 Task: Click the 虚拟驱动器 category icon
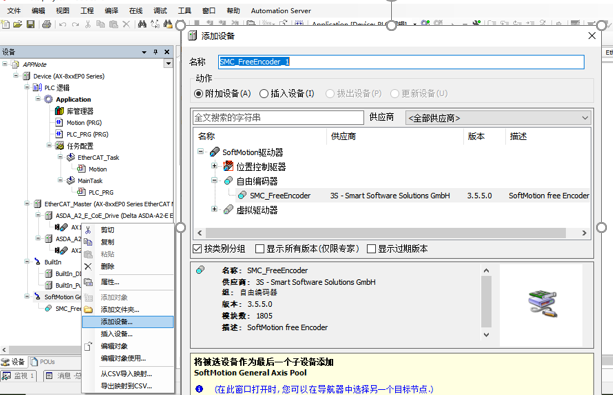[x=228, y=210]
